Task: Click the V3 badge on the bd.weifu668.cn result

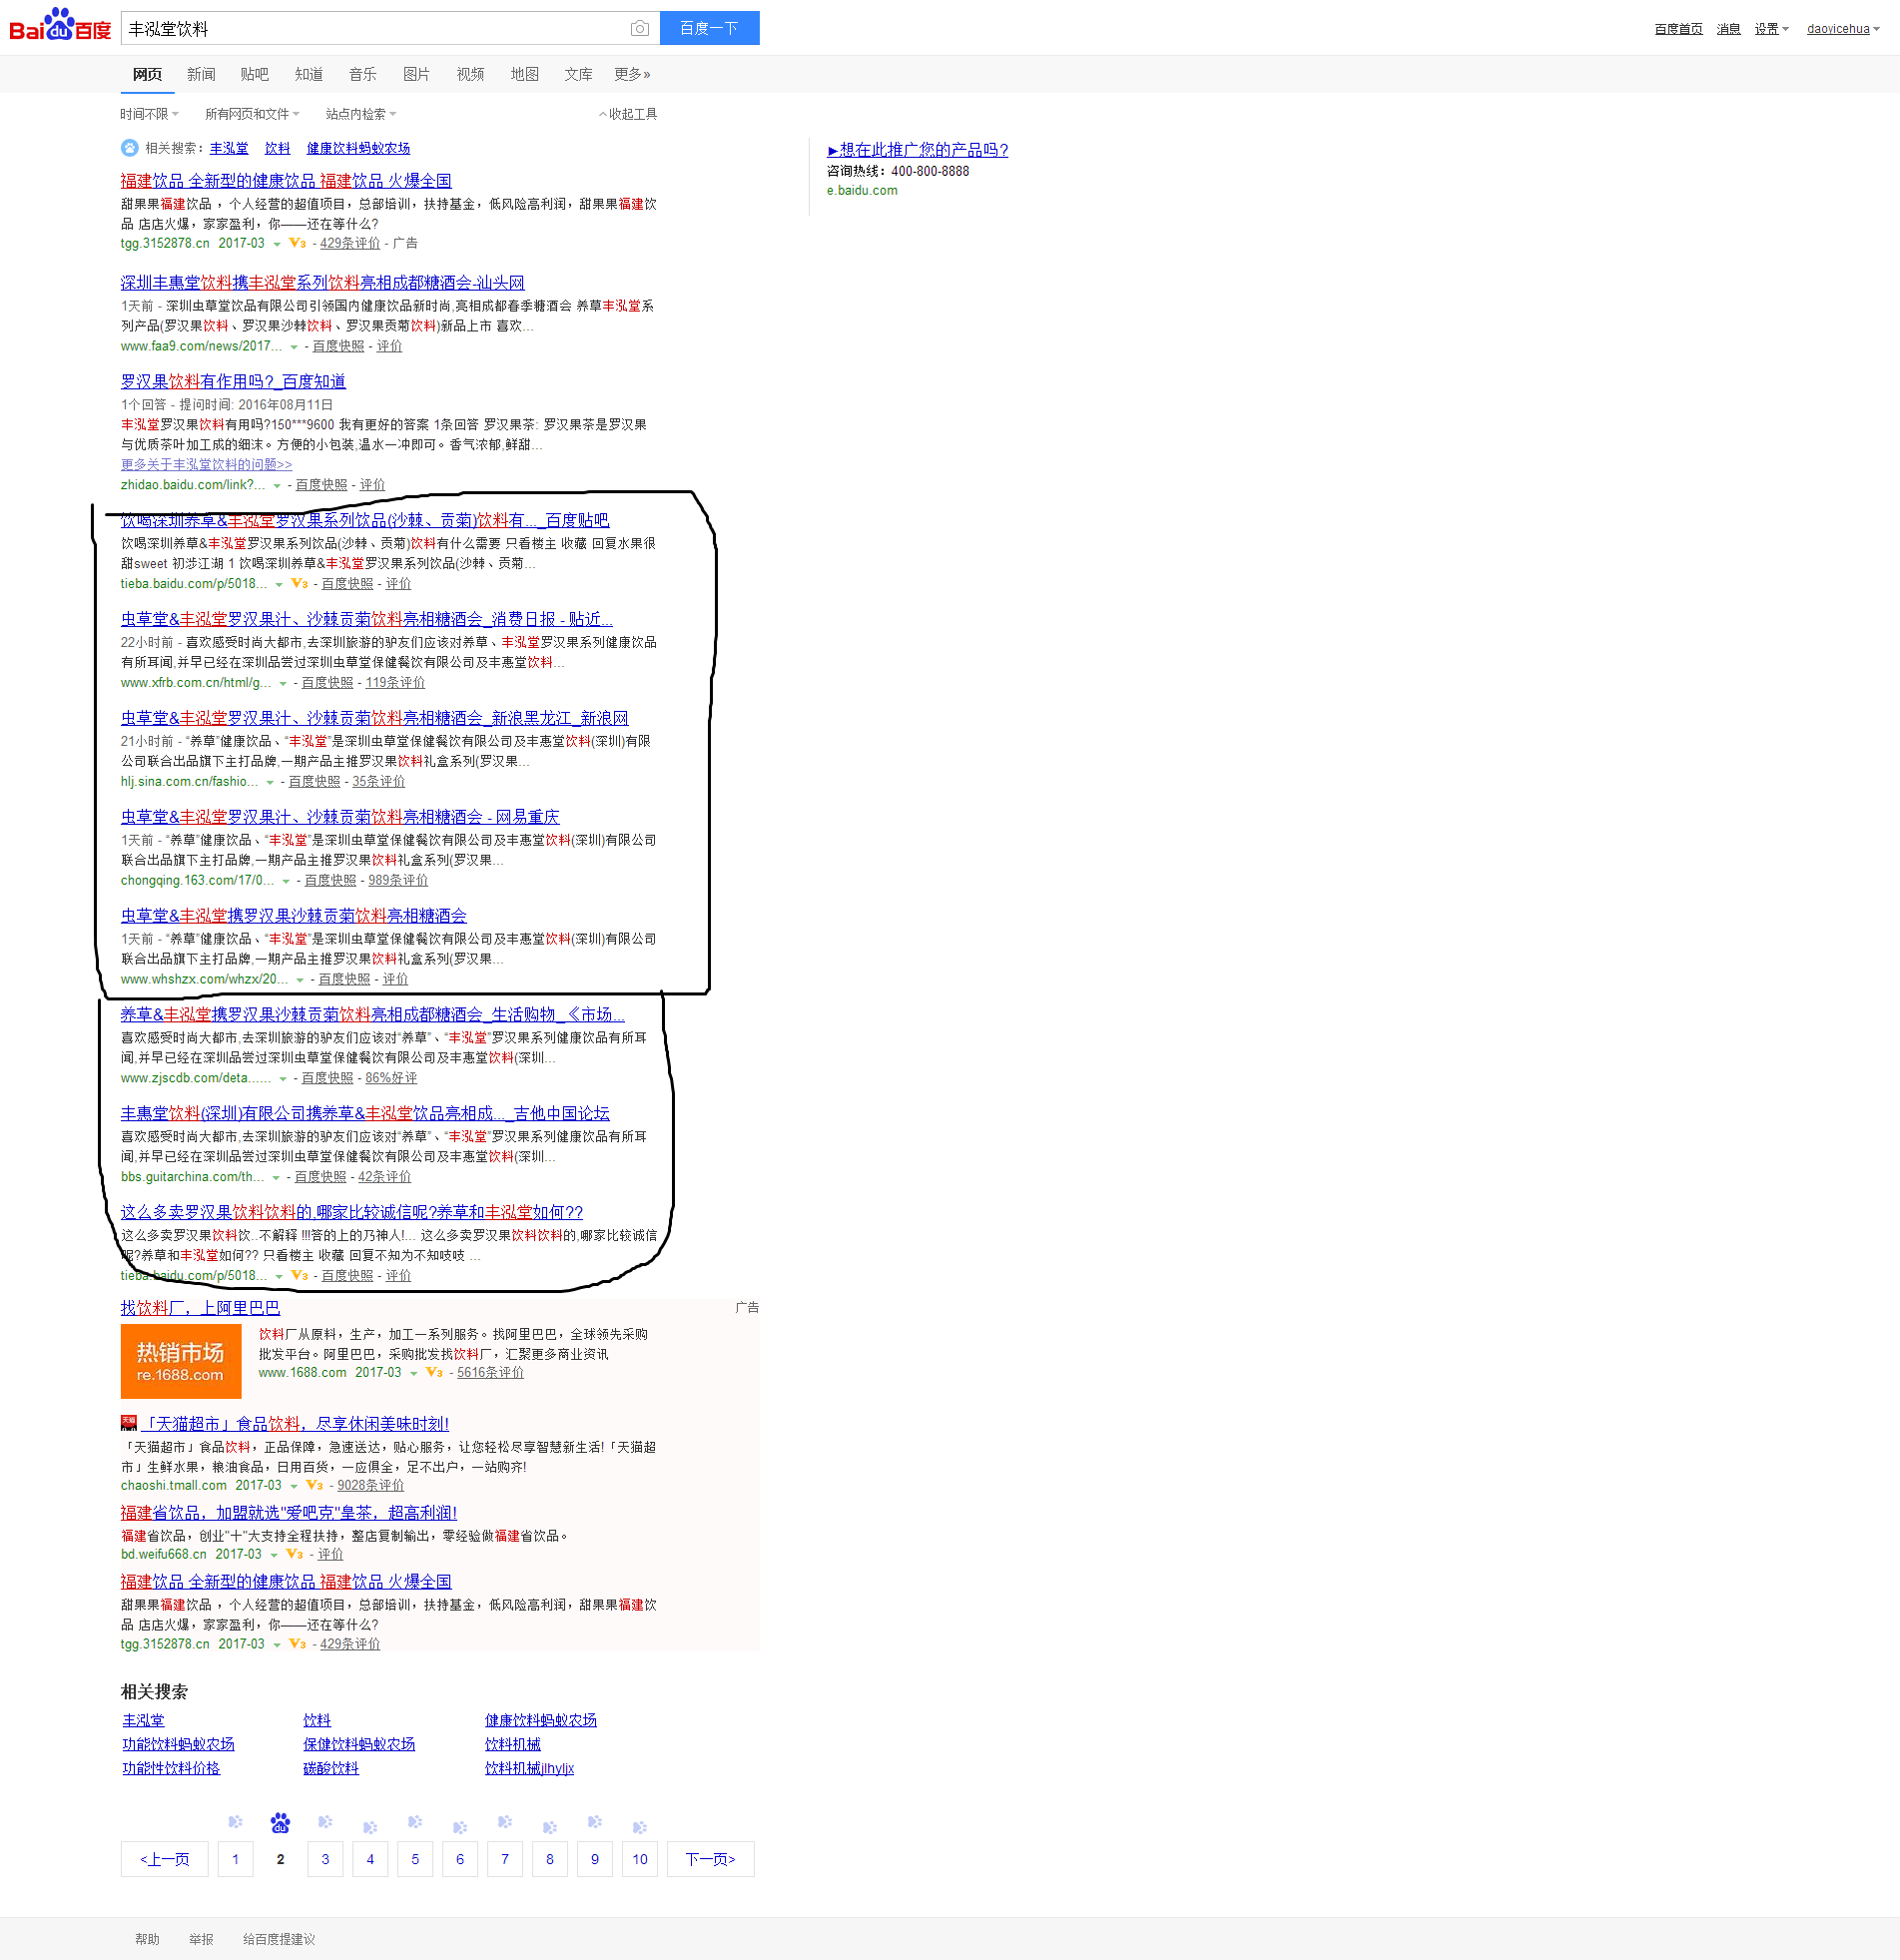Action: (294, 1555)
